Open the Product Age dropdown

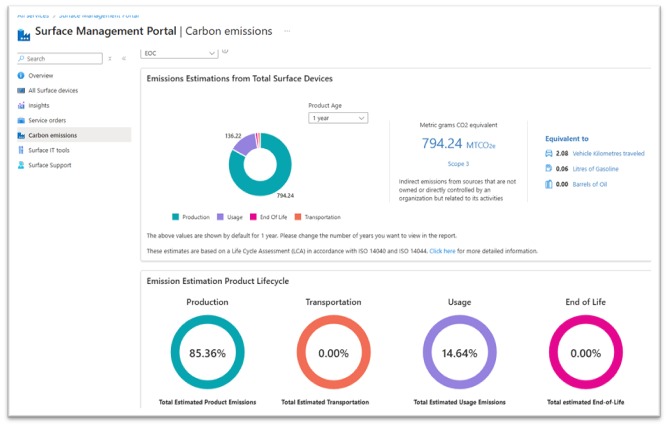click(x=338, y=118)
